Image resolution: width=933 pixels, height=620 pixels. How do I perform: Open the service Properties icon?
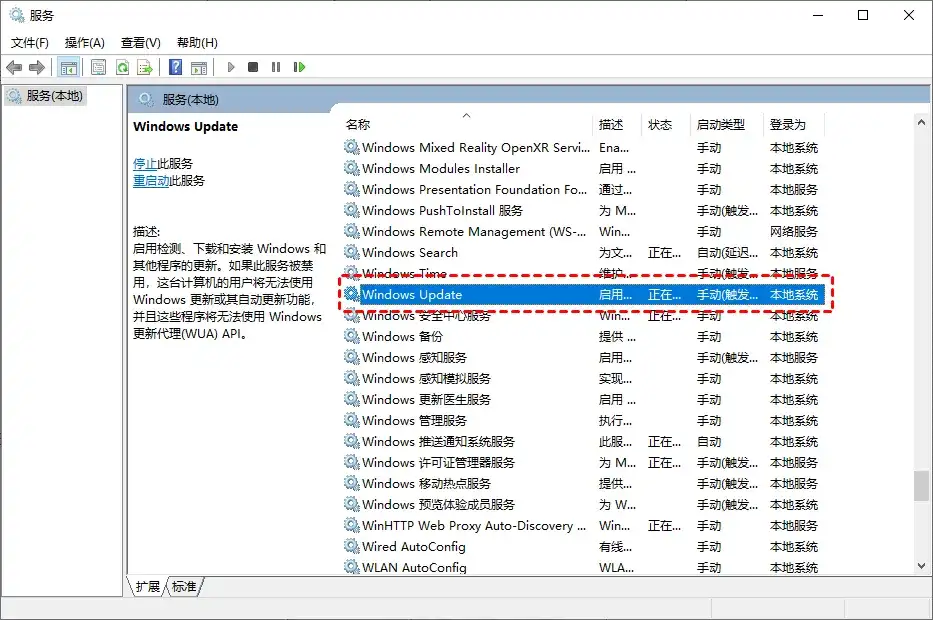[x=98, y=67]
